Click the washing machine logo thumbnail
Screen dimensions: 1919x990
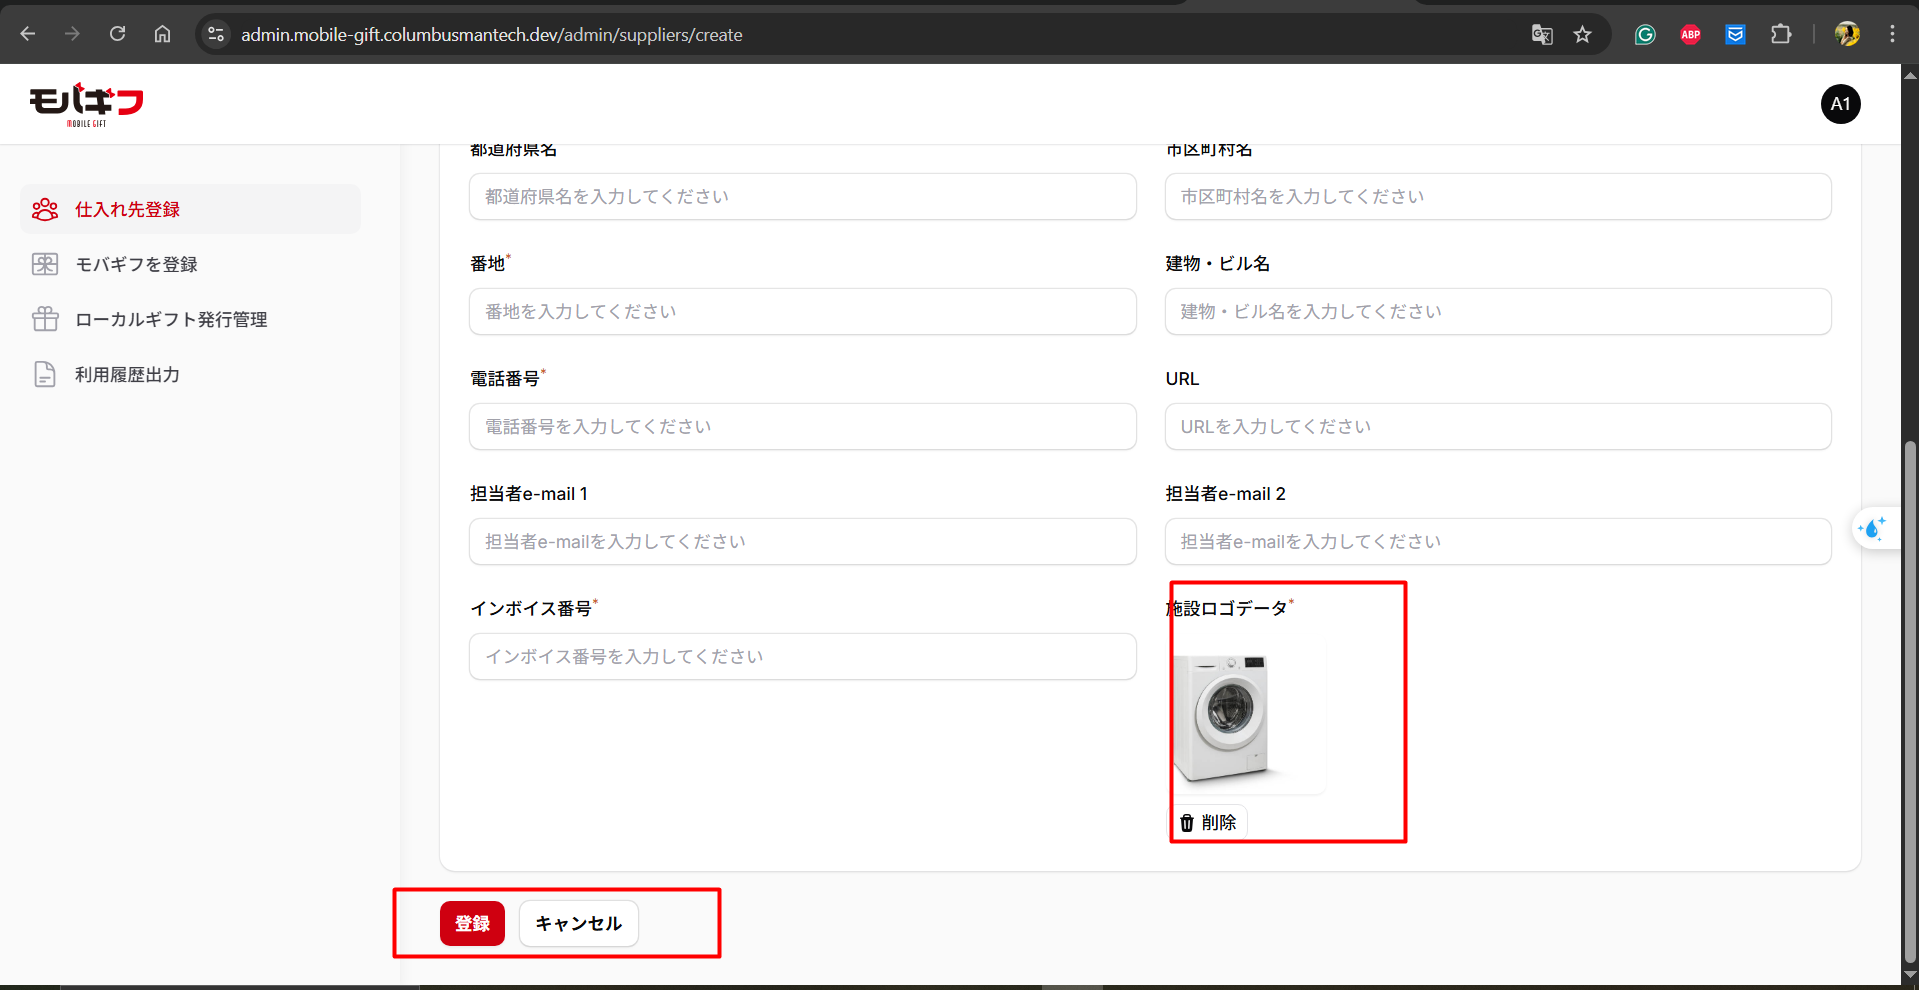[1248, 718]
